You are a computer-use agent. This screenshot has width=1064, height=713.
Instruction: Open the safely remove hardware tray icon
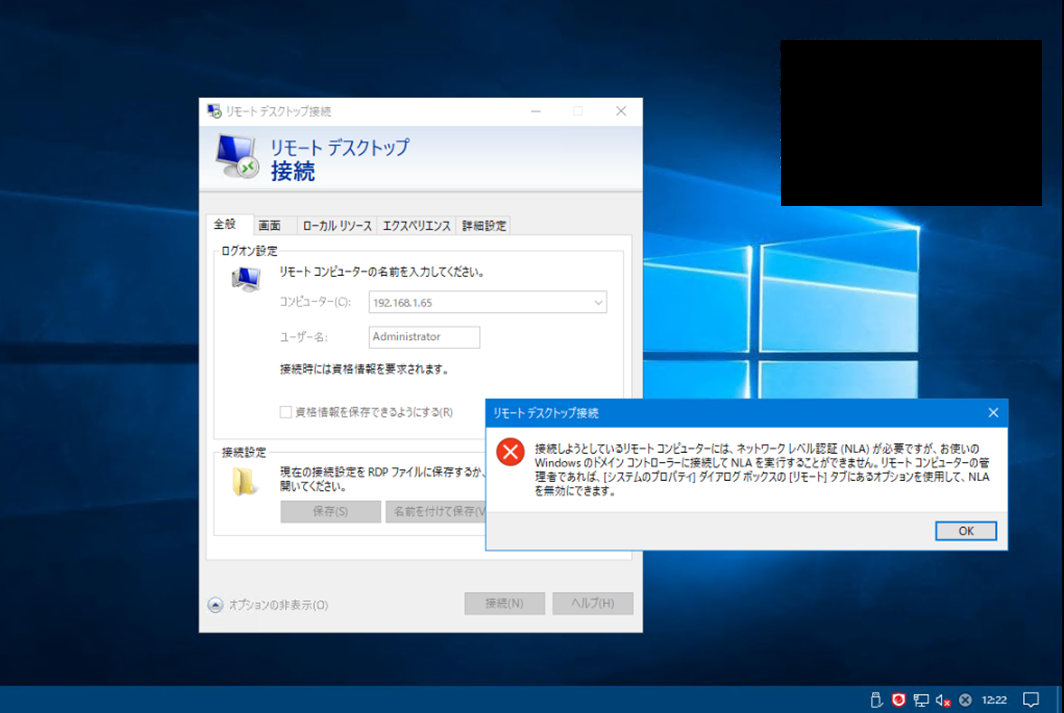click(x=875, y=699)
